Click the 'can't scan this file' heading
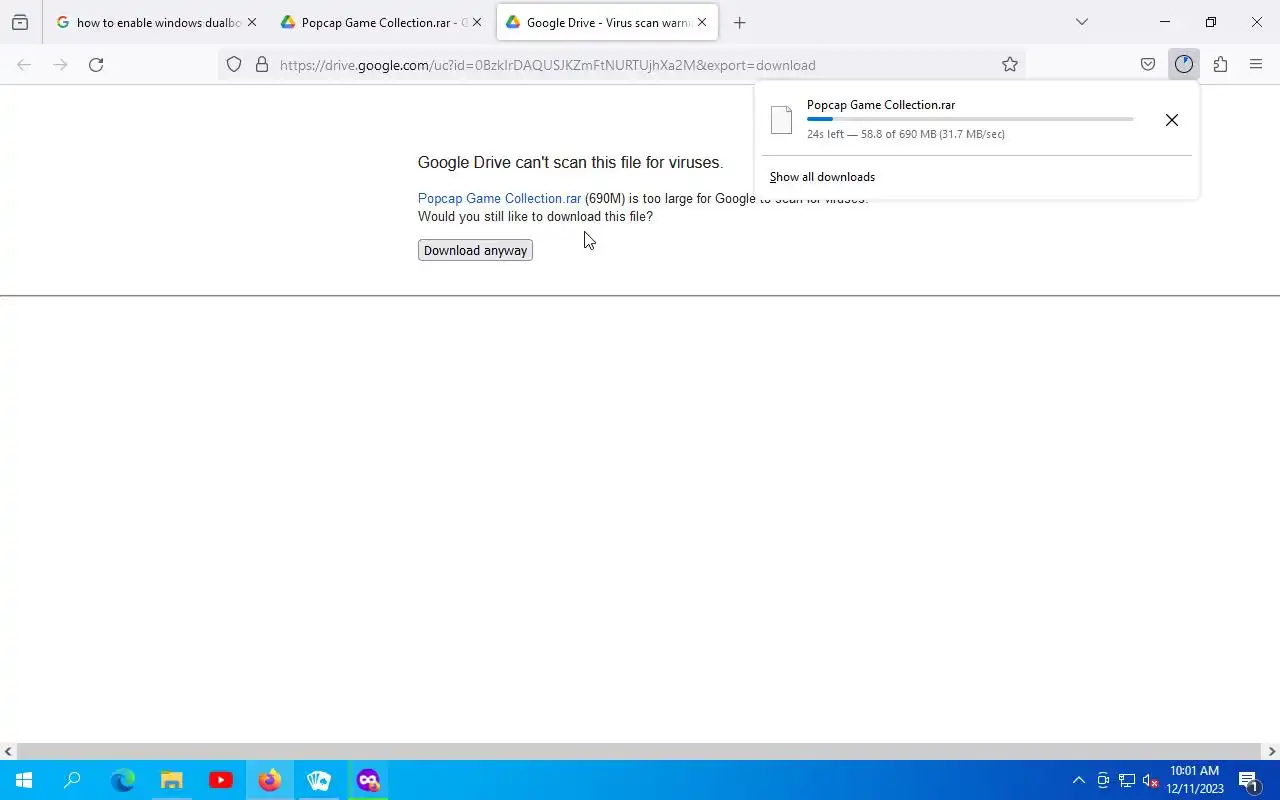This screenshot has width=1280, height=800. coord(570,162)
